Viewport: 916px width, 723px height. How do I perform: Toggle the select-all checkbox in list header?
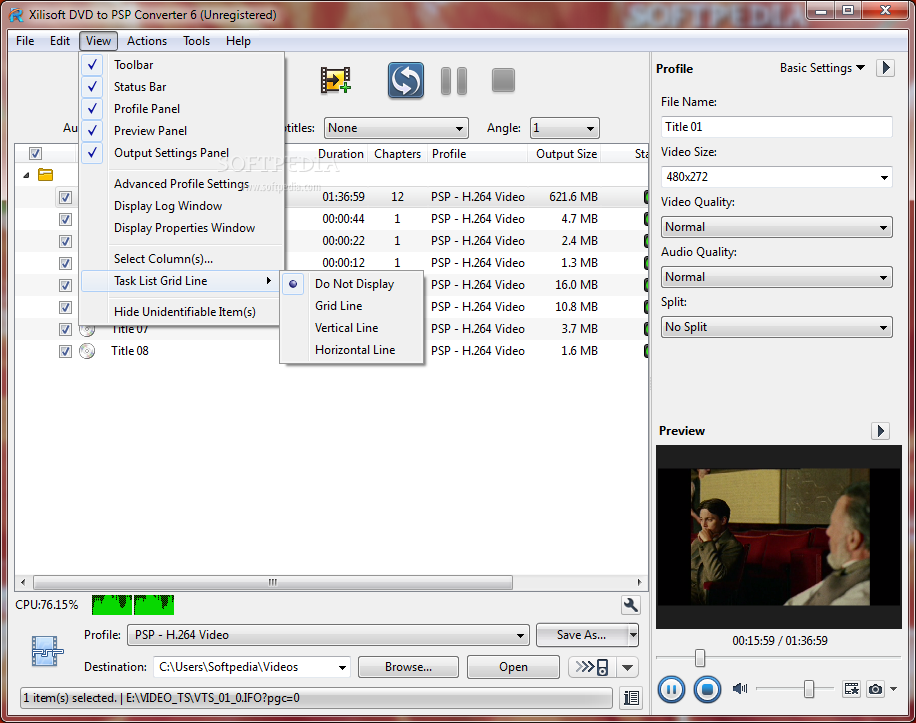pos(36,154)
